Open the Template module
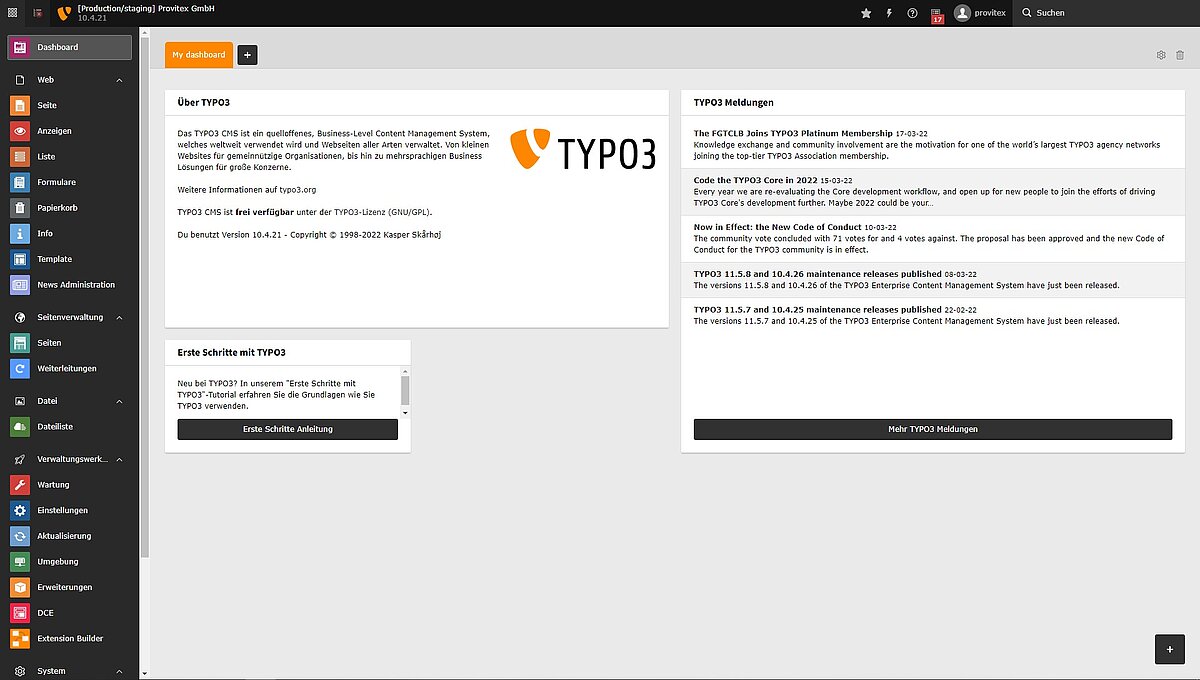The image size is (1200, 680). coord(69,259)
